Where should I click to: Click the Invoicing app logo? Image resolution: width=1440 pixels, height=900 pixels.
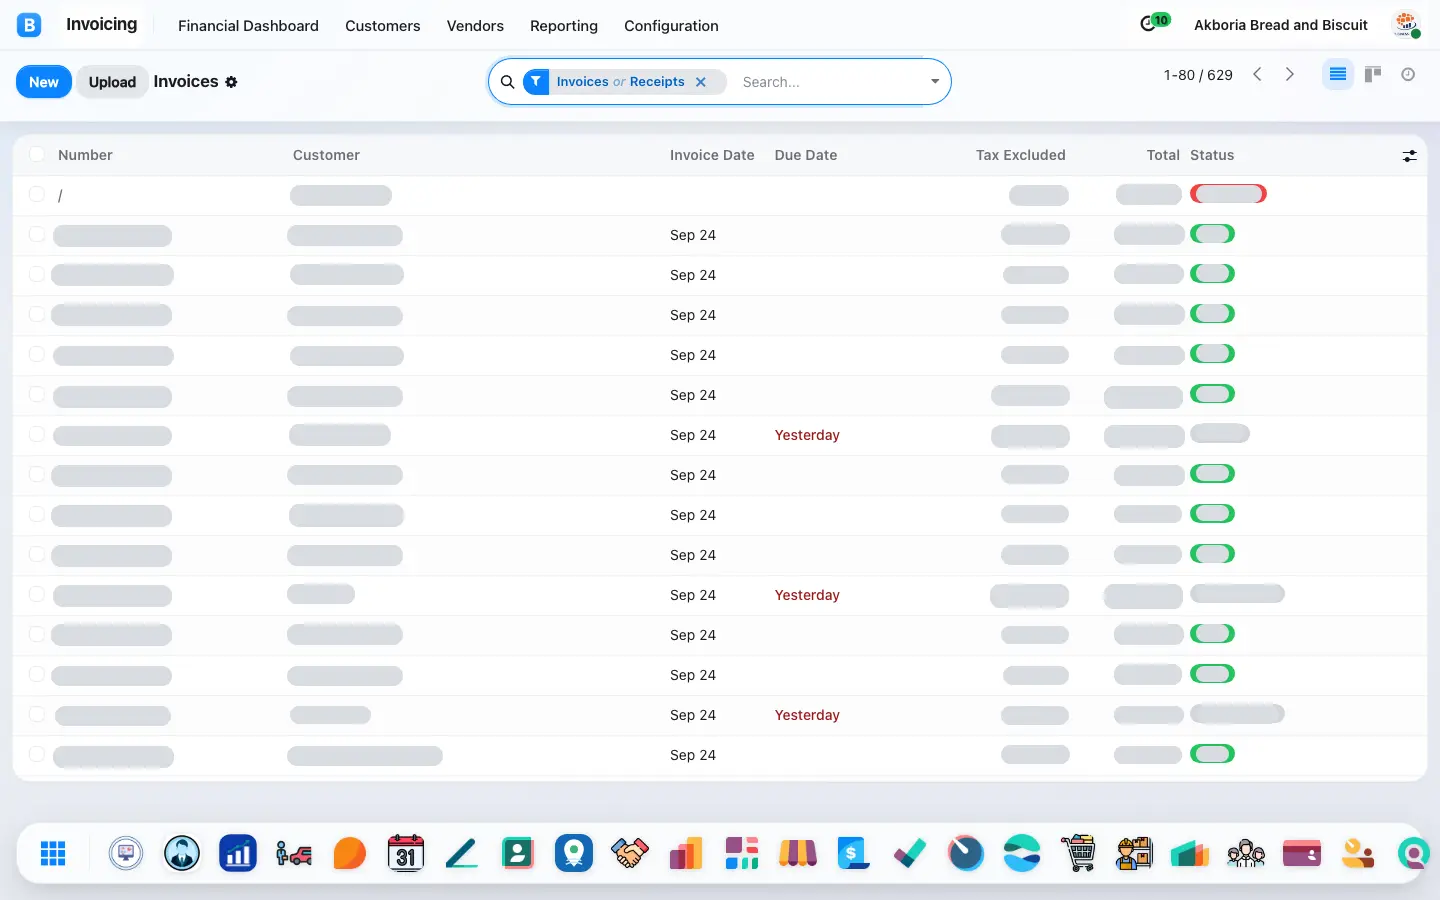(x=29, y=25)
